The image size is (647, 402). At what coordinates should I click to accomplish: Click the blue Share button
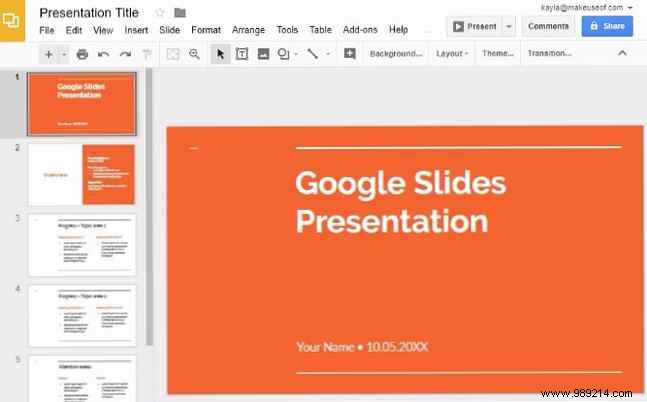607,26
